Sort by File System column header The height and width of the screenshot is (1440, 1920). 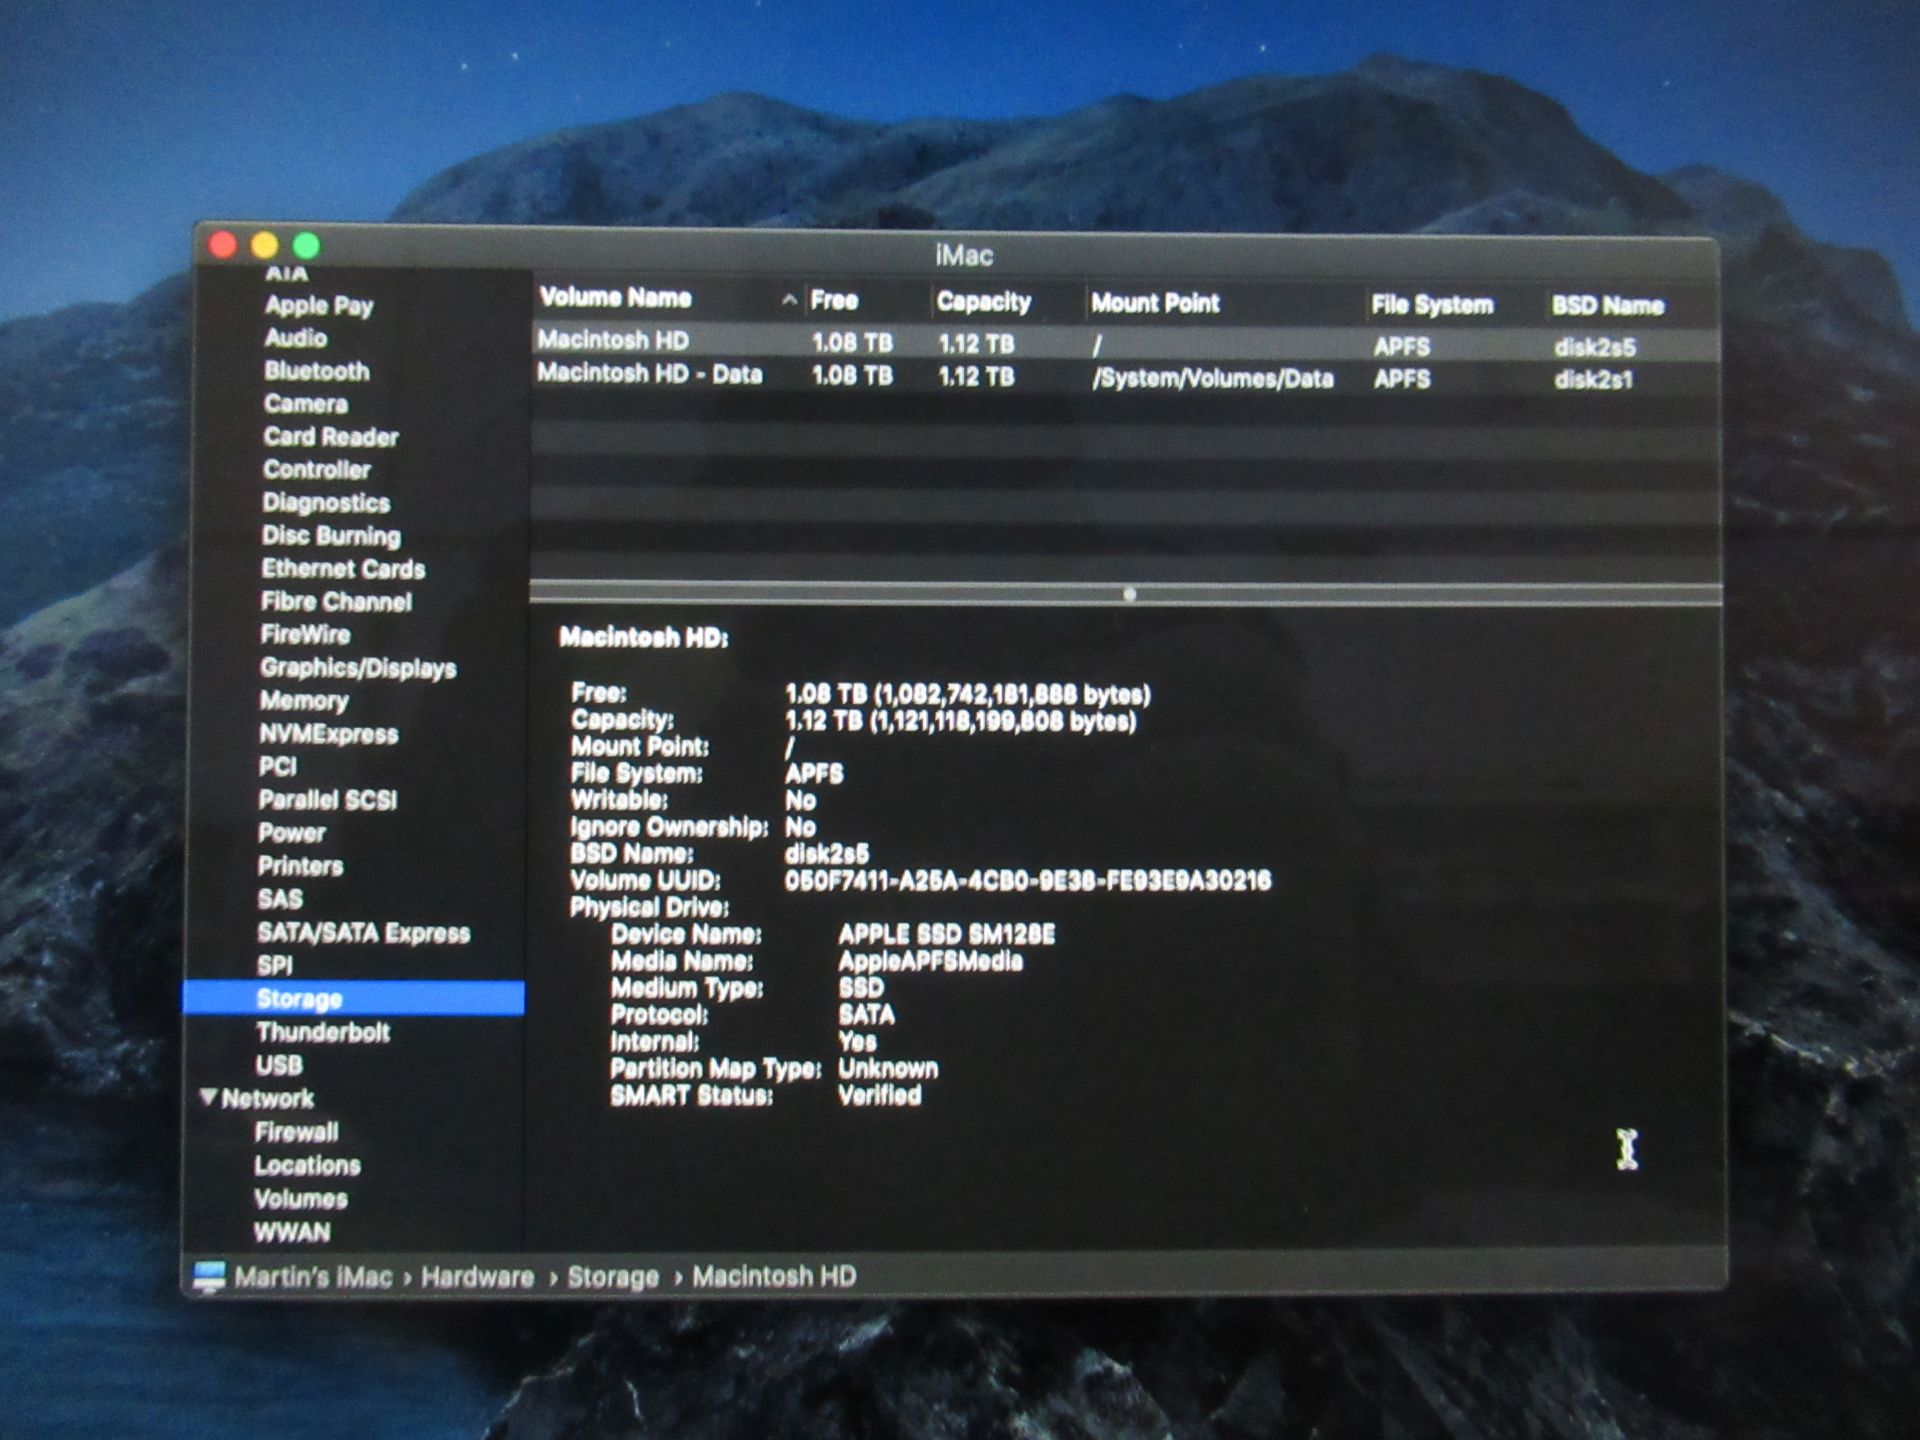click(1432, 305)
